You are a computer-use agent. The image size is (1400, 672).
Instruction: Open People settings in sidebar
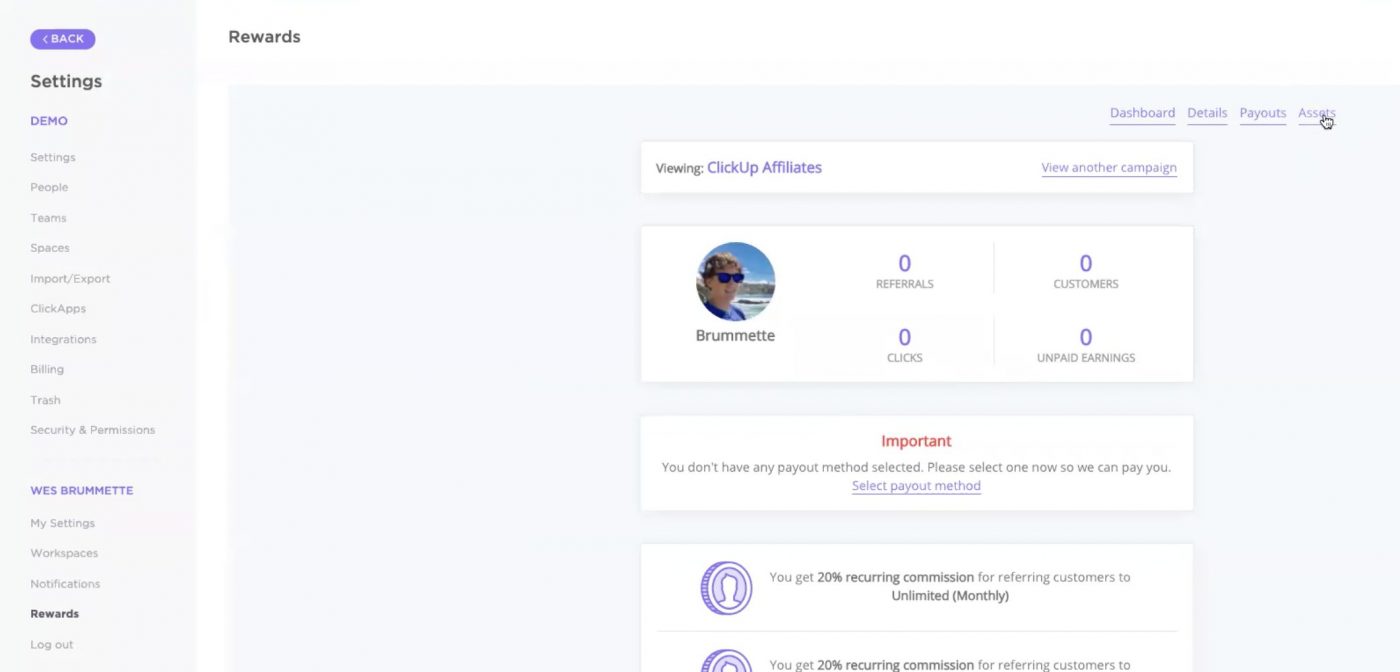(x=49, y=187)
